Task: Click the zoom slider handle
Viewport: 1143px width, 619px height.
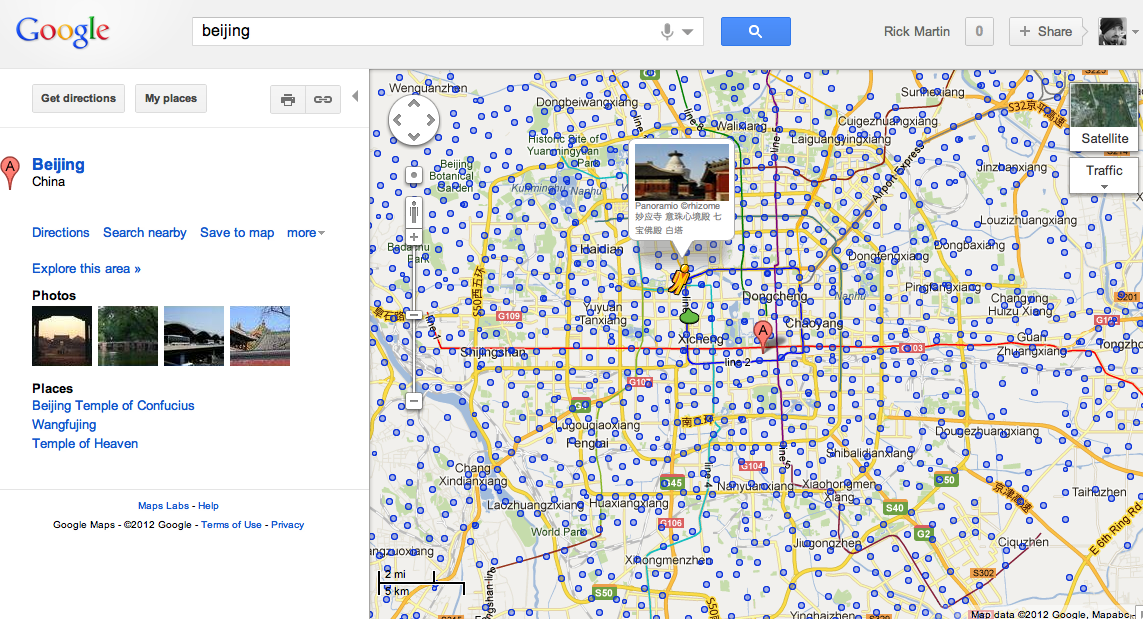Action: (413, 315)
